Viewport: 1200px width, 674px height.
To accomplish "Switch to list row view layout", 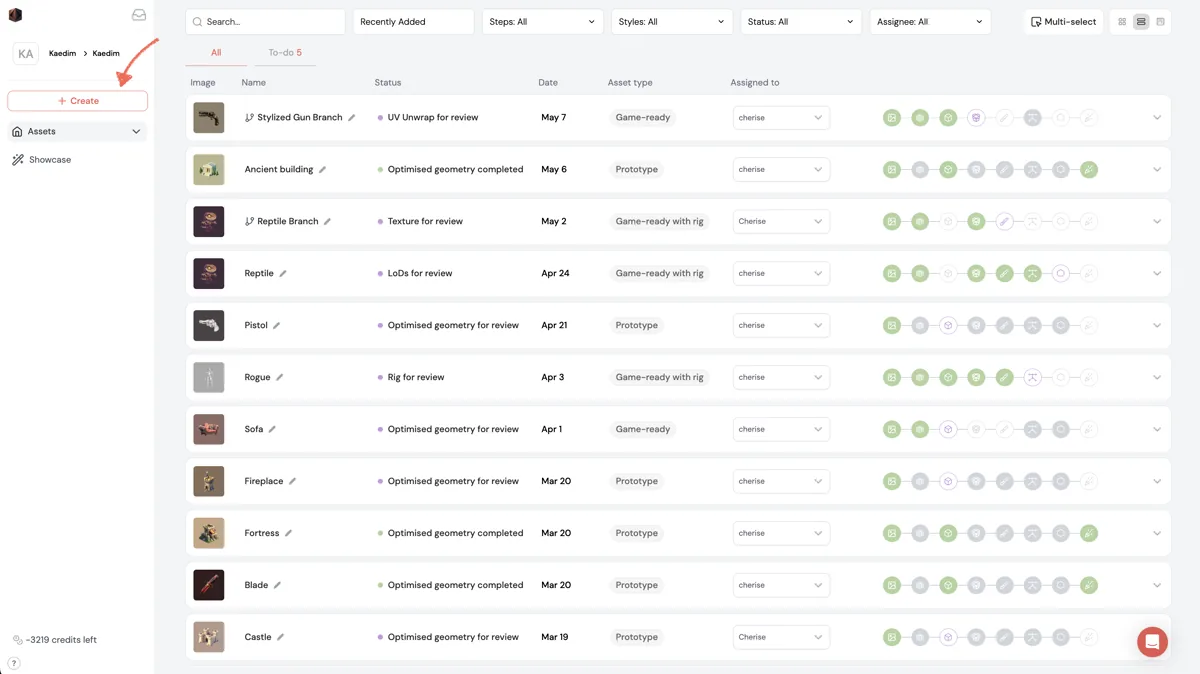I will [x=1141, y=22].
